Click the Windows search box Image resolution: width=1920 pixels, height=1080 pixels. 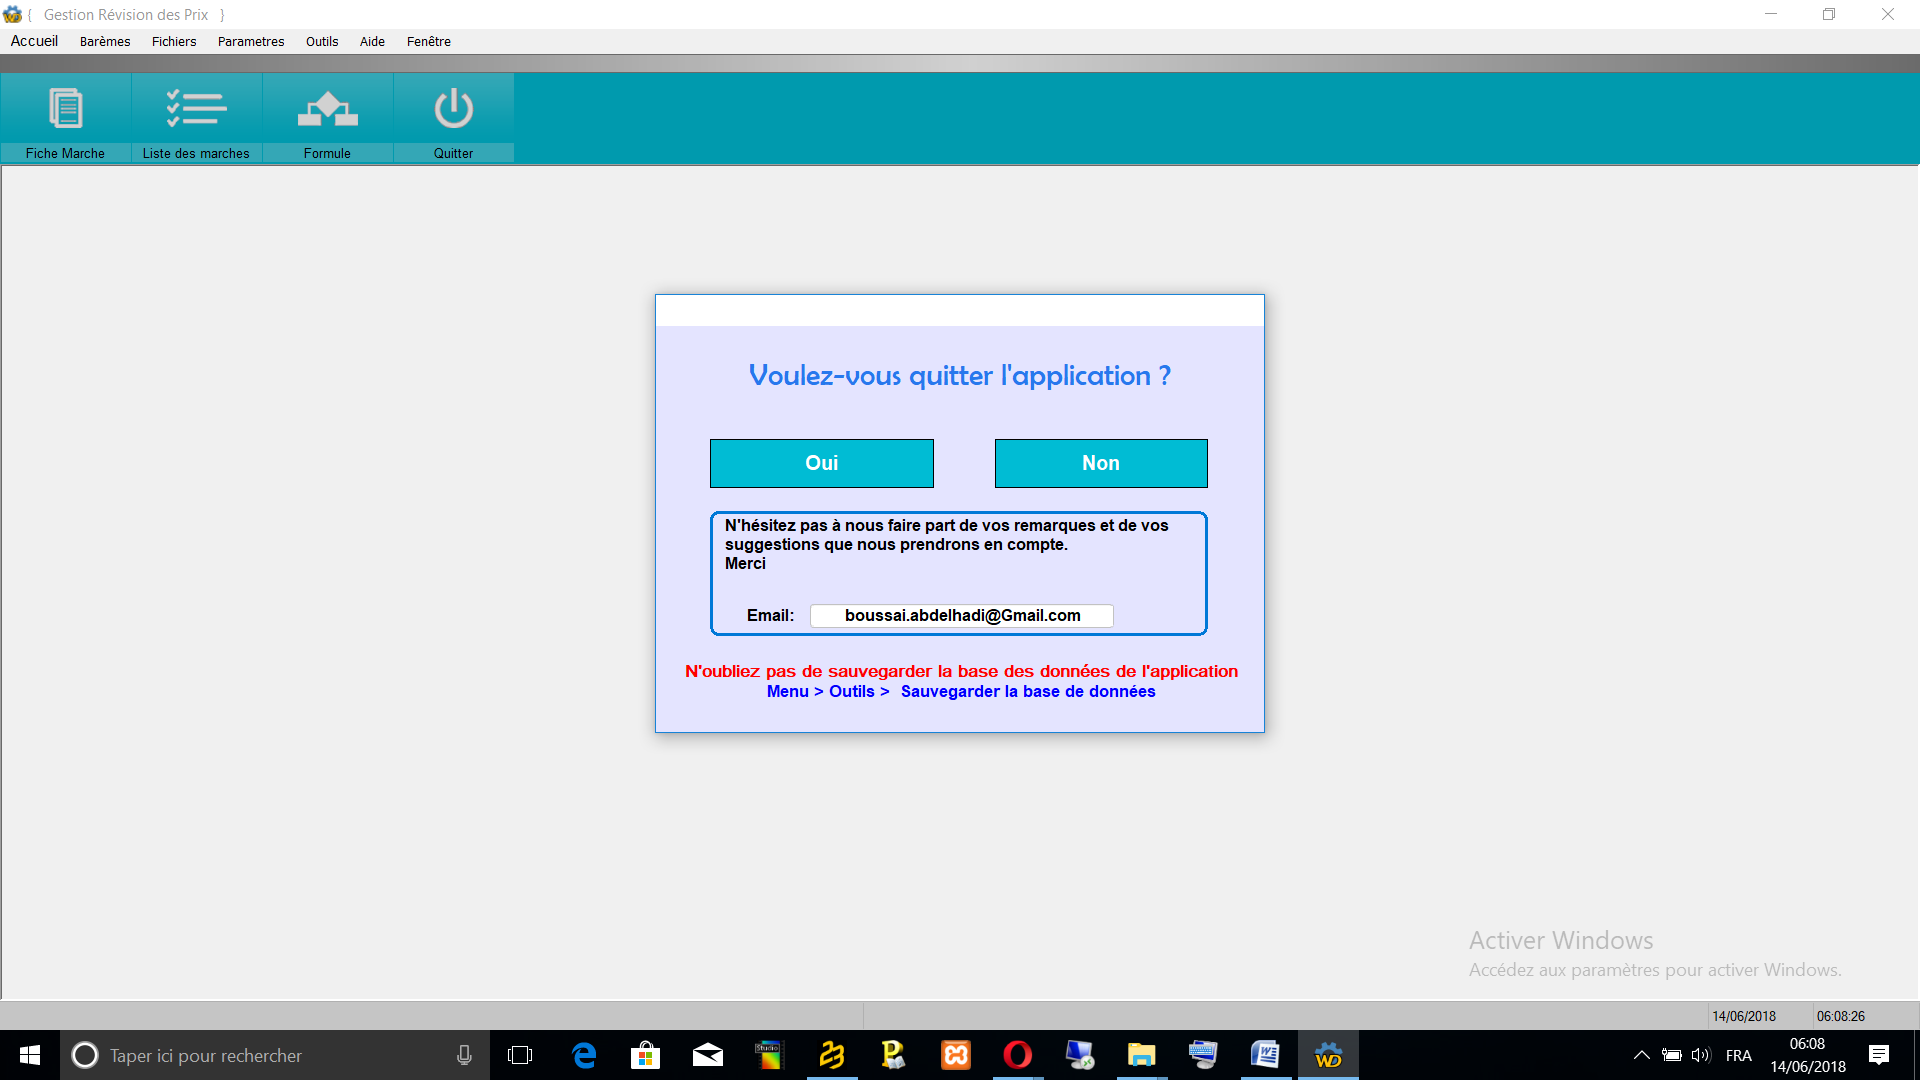270,1055
